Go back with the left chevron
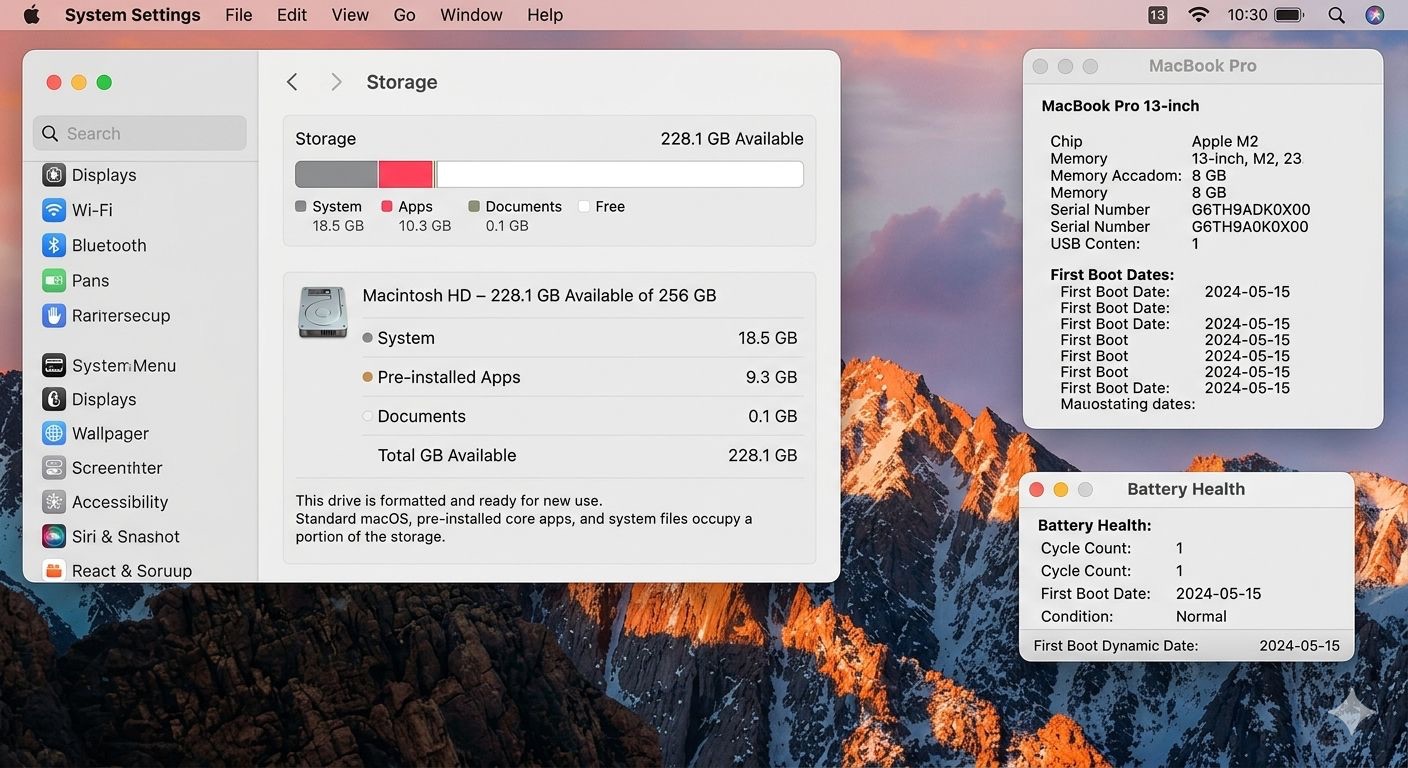The image size is (1408, 768). click(292, 82)
